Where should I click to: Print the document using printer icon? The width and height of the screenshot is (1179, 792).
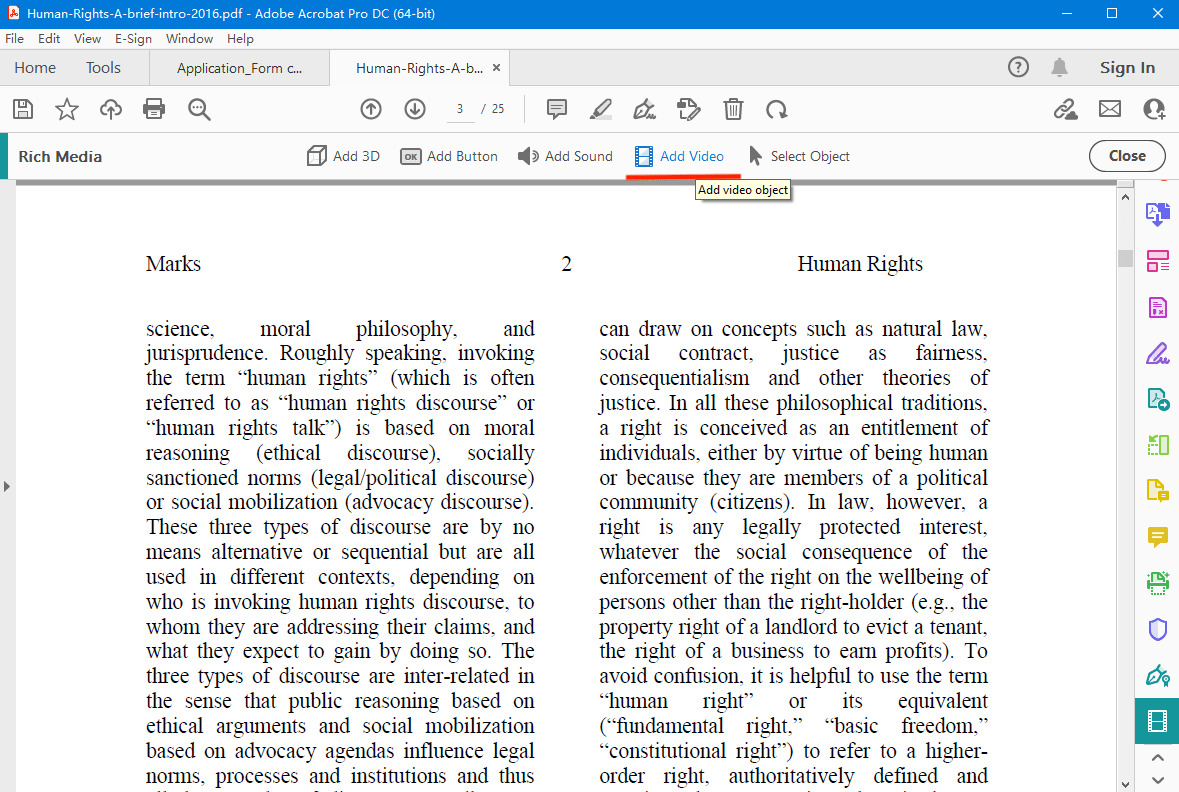coord(153,109)
